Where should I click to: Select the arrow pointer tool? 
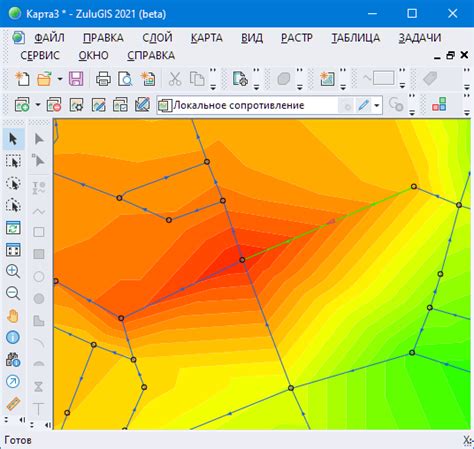coord(13,139)
